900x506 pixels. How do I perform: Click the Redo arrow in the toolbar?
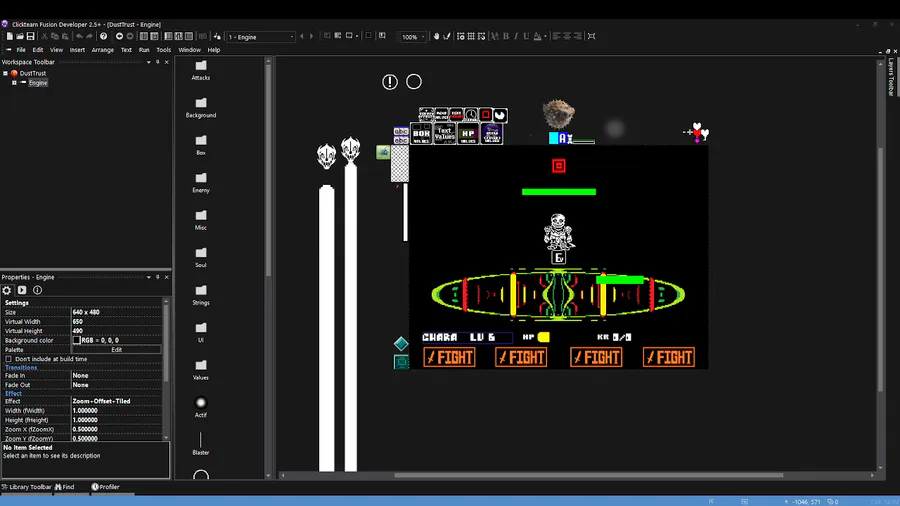pos(90,36)
